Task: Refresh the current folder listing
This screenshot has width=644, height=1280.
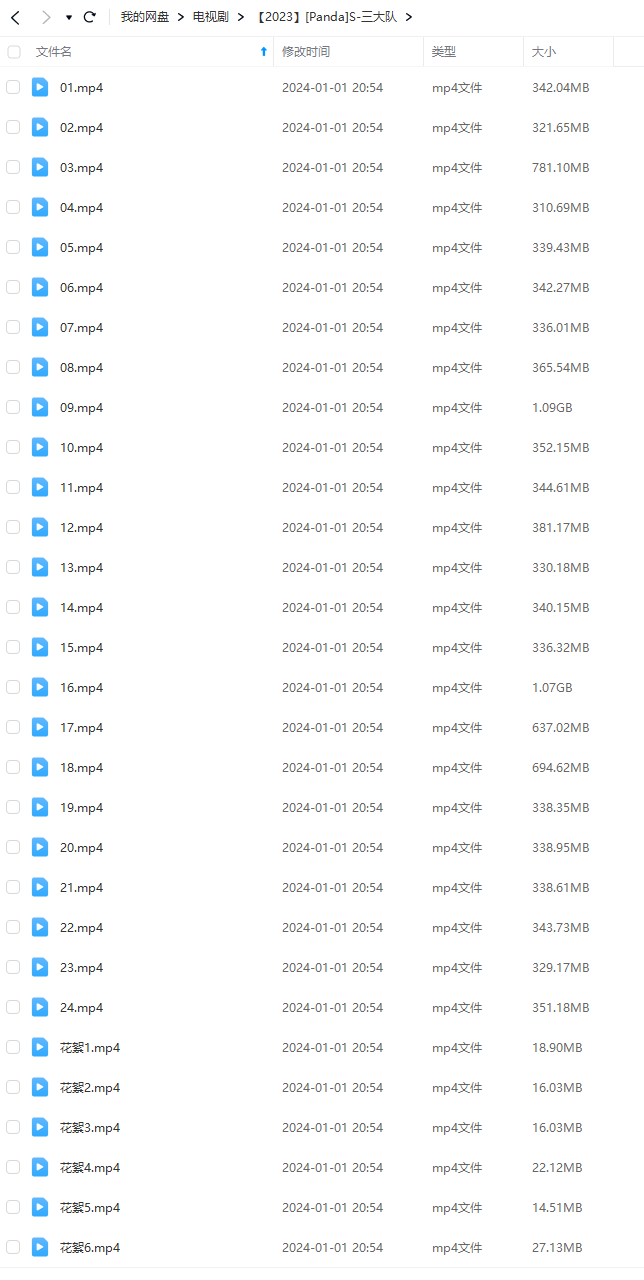Action: click(x=90, y=17)
